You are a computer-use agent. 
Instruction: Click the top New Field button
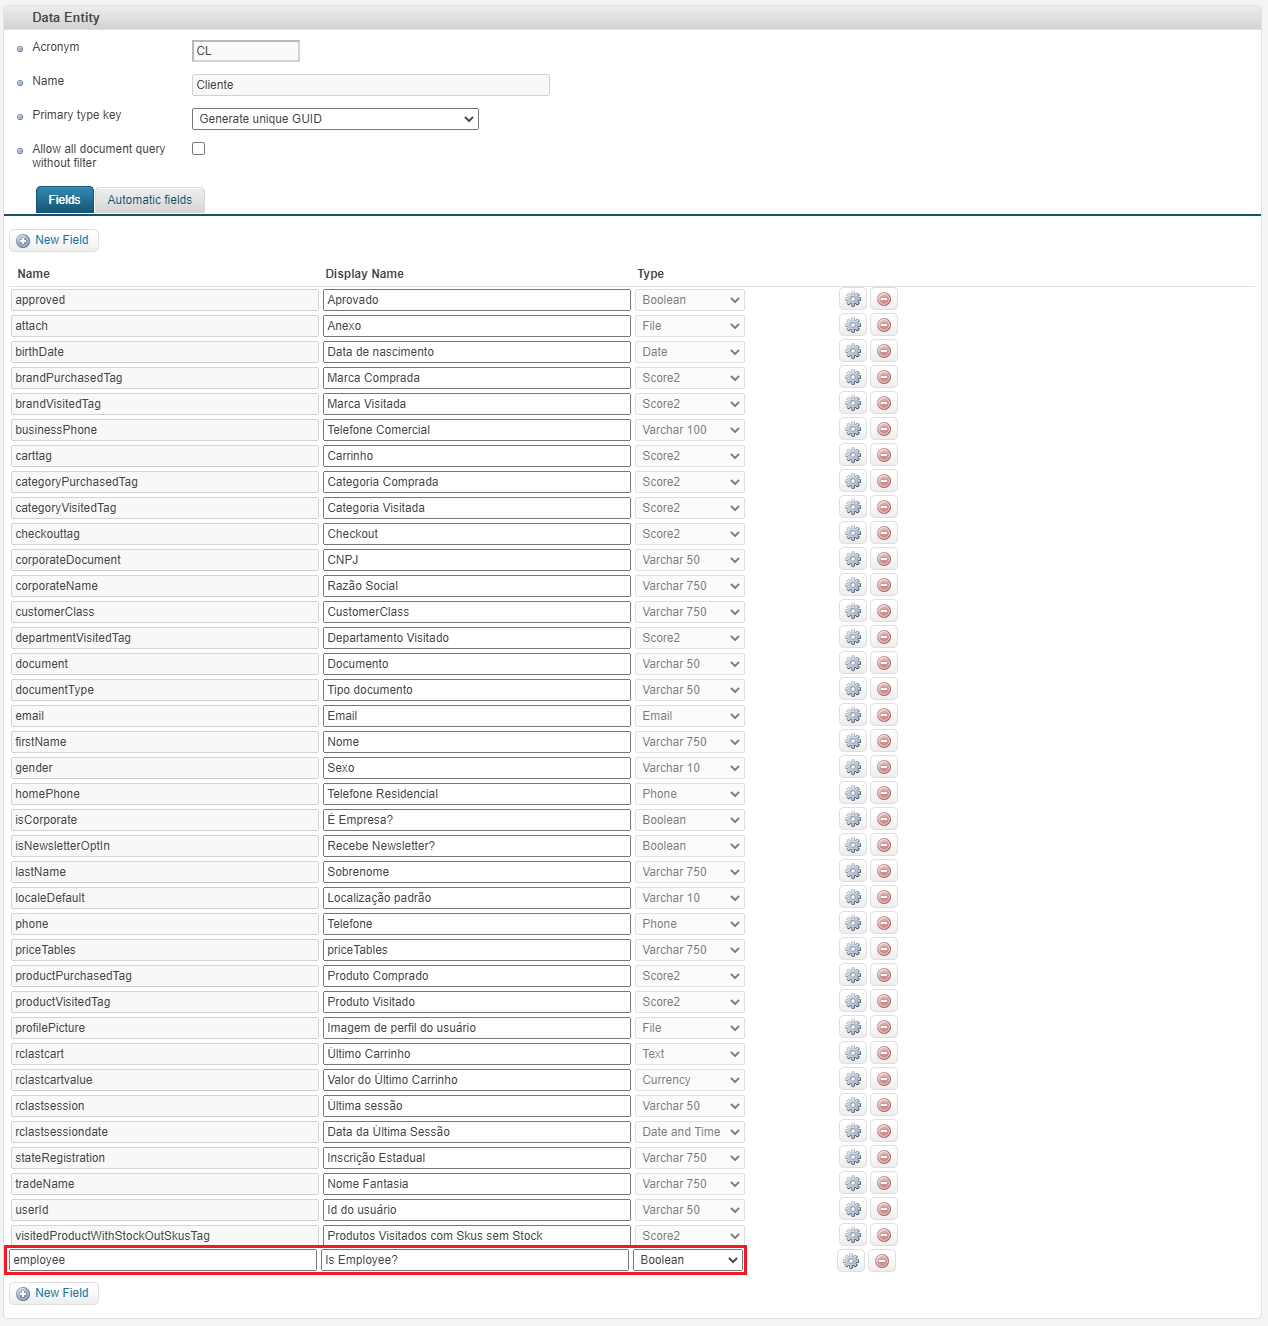tap(54, 240)
